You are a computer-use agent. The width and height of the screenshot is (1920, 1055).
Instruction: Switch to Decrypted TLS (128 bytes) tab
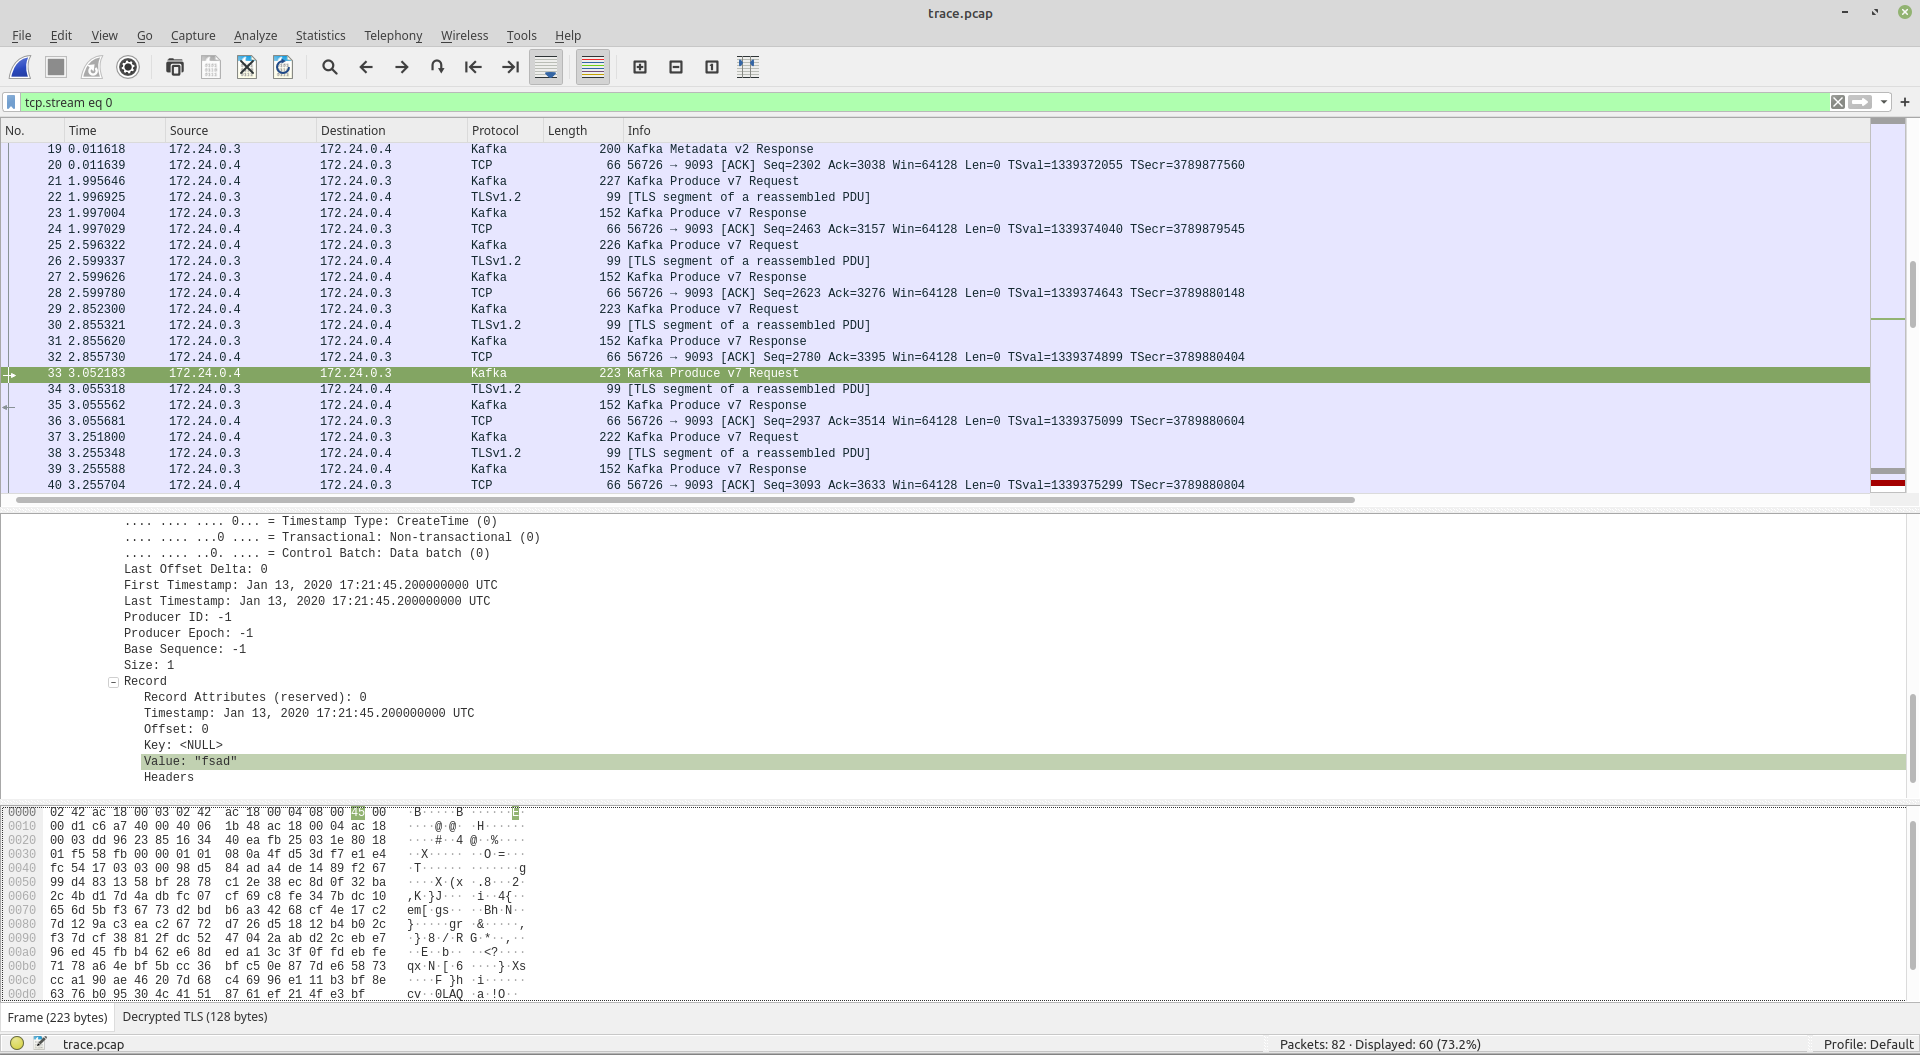[195, 1017]
